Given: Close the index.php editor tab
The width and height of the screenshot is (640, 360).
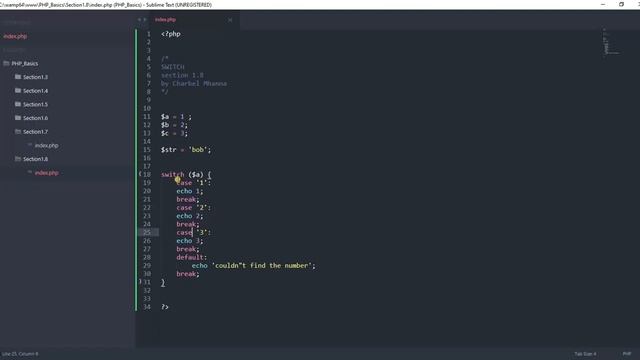Looking at the screenshot, I should pyautogui.click(x=230, y=20).
